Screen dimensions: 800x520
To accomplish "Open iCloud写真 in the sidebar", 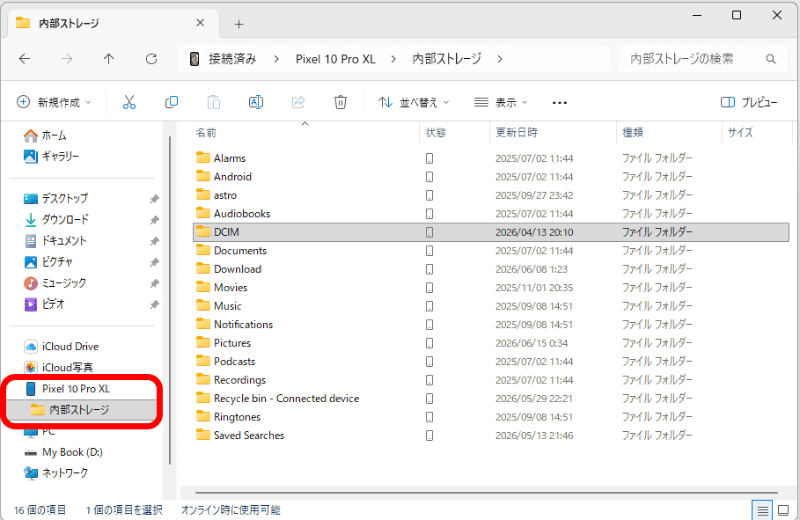I will (59, 367).
